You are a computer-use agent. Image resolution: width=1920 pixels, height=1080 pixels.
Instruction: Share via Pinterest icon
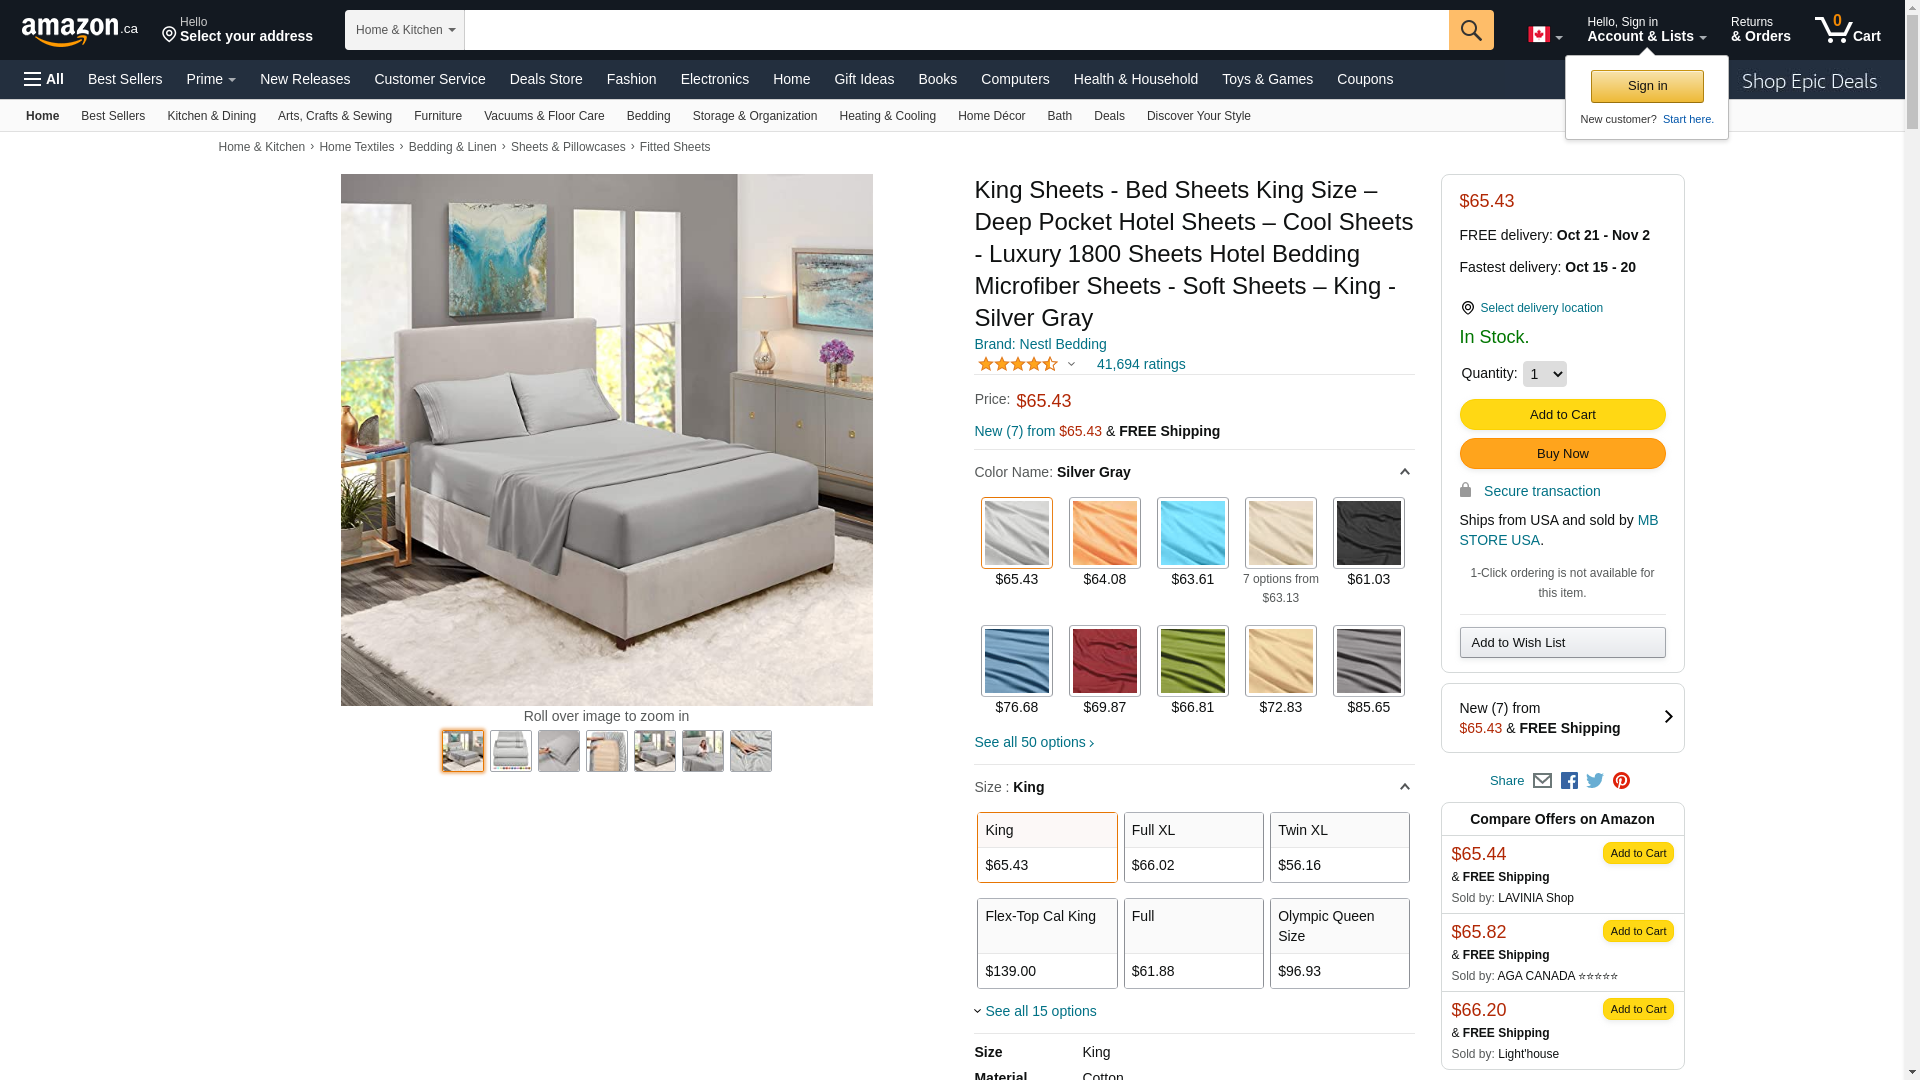click(1621, 781)
